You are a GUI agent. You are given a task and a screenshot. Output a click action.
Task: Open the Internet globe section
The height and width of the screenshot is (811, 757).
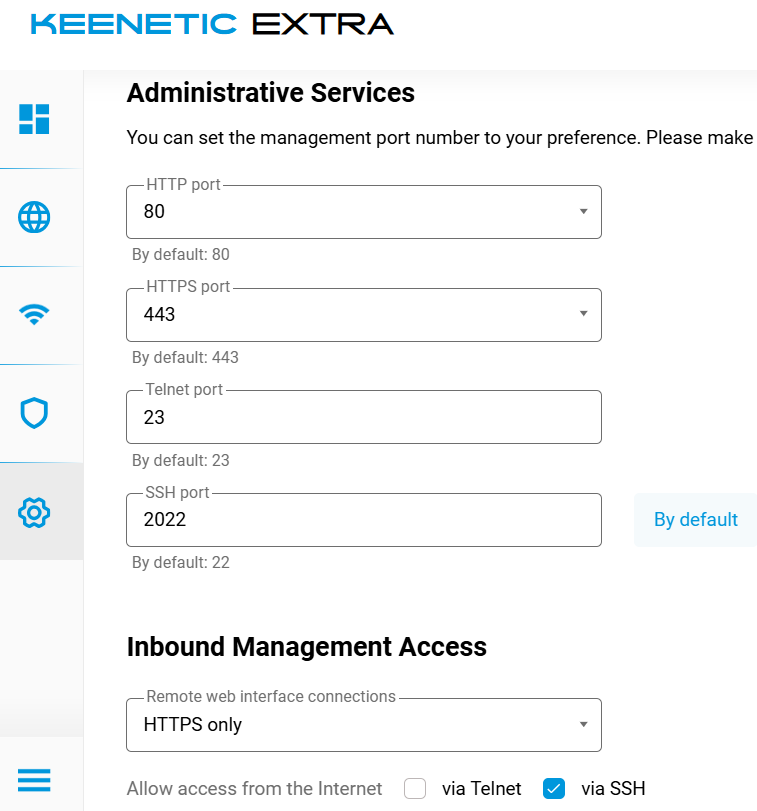[x=34, y=217]
